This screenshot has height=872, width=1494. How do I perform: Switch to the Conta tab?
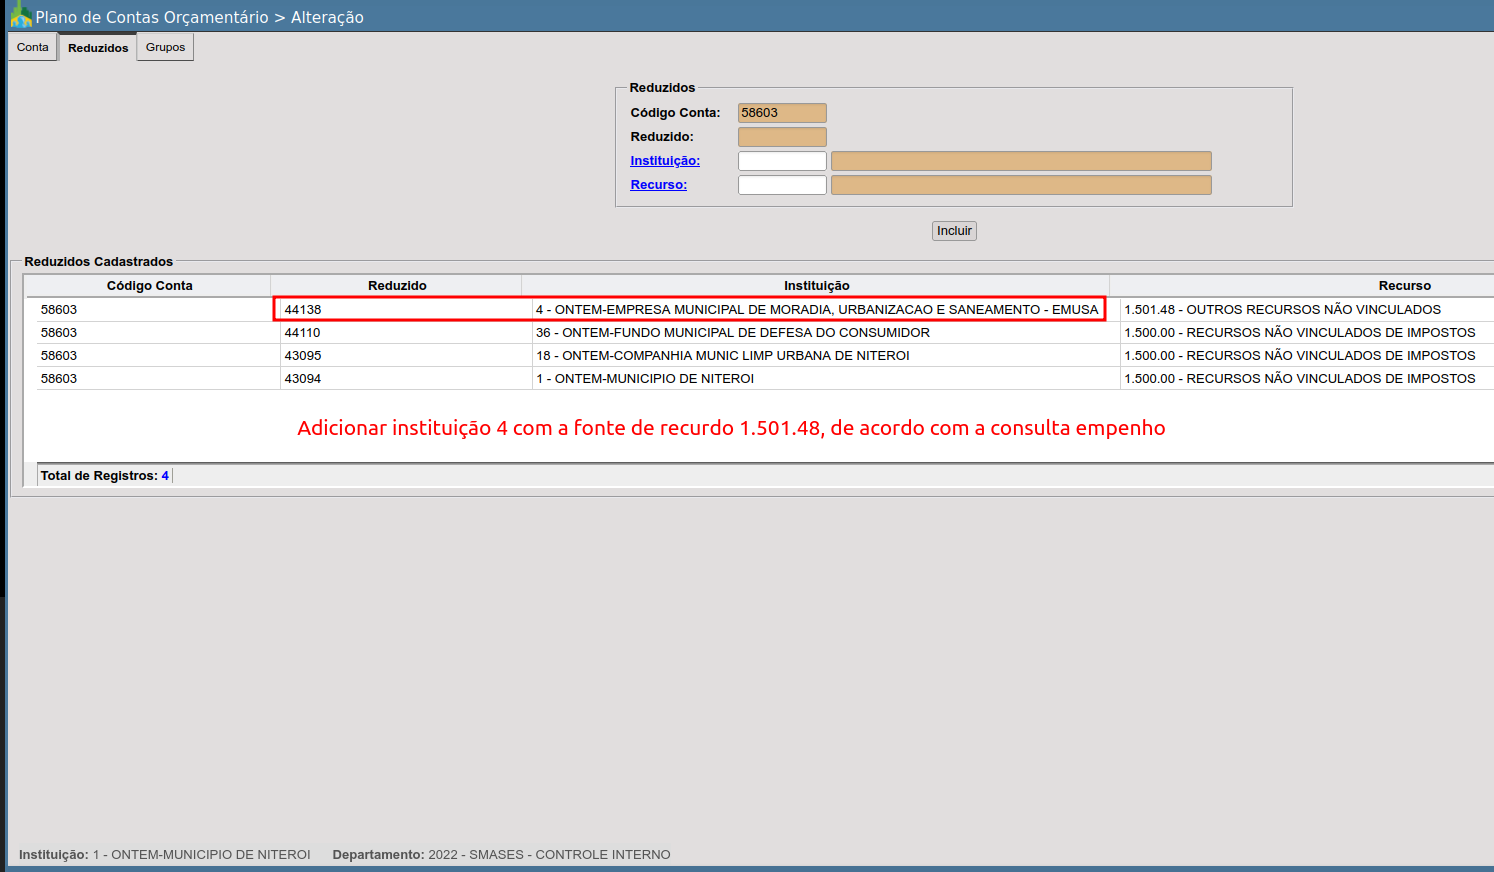pyautogui.click(x=33, y=48)
